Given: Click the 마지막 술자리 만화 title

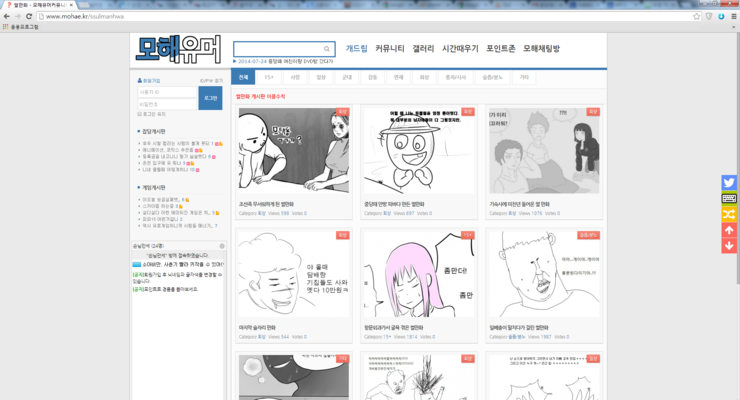Looking at the screenshot, I should tap(257, 327).
